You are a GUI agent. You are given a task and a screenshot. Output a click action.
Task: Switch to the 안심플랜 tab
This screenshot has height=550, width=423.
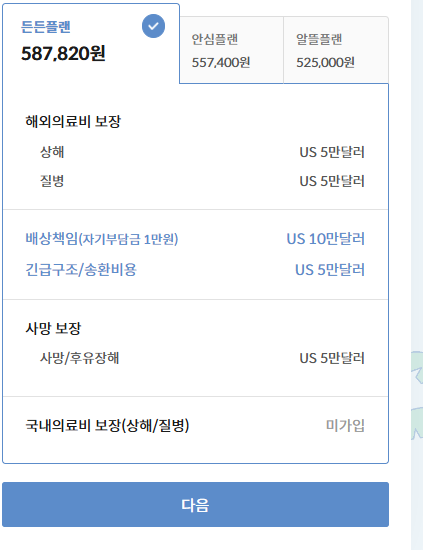(231, 50)
